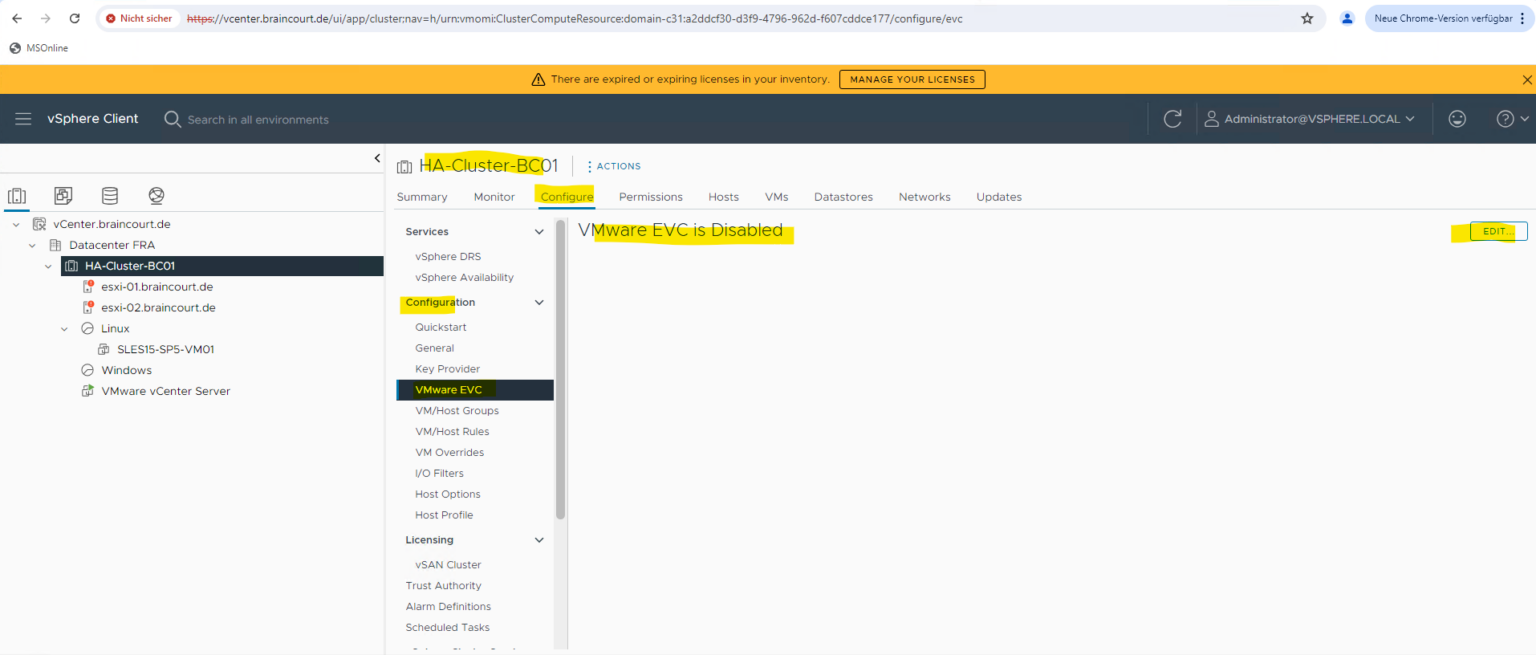Expand the Administrator@VSPHERE.LOCAL user menu
The image size is (1536, 655).
(1310, 118)
